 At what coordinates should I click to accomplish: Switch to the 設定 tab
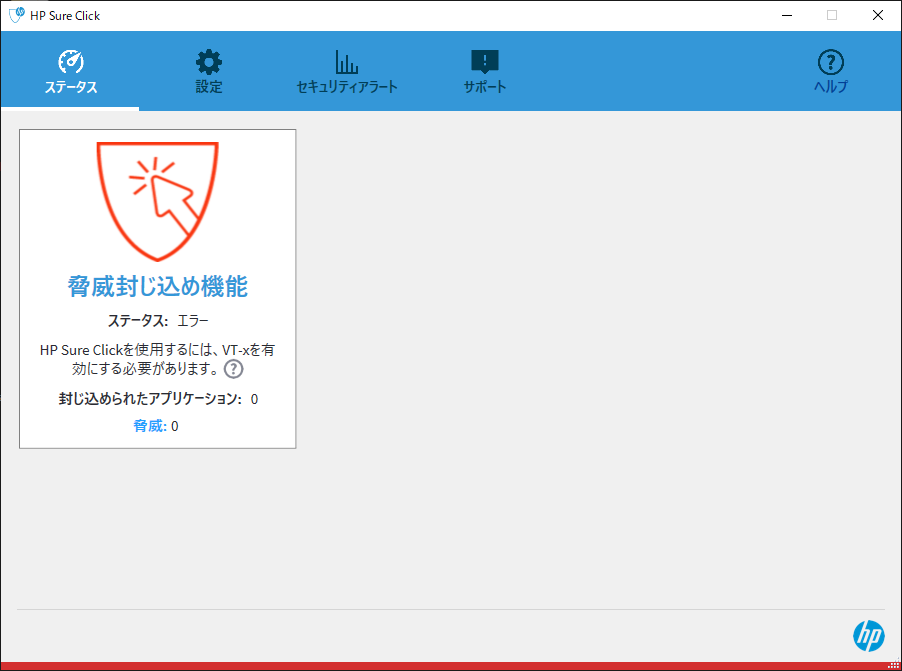point(208,71)
